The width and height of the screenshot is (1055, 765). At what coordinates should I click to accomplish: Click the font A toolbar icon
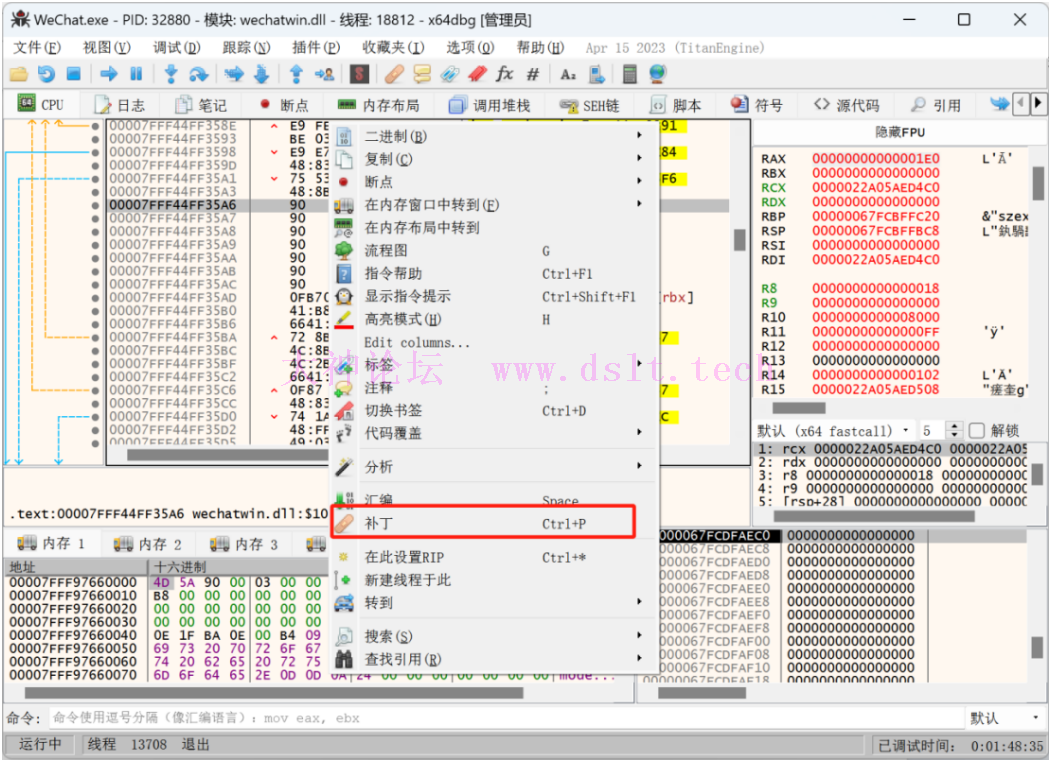coord(568,74)
